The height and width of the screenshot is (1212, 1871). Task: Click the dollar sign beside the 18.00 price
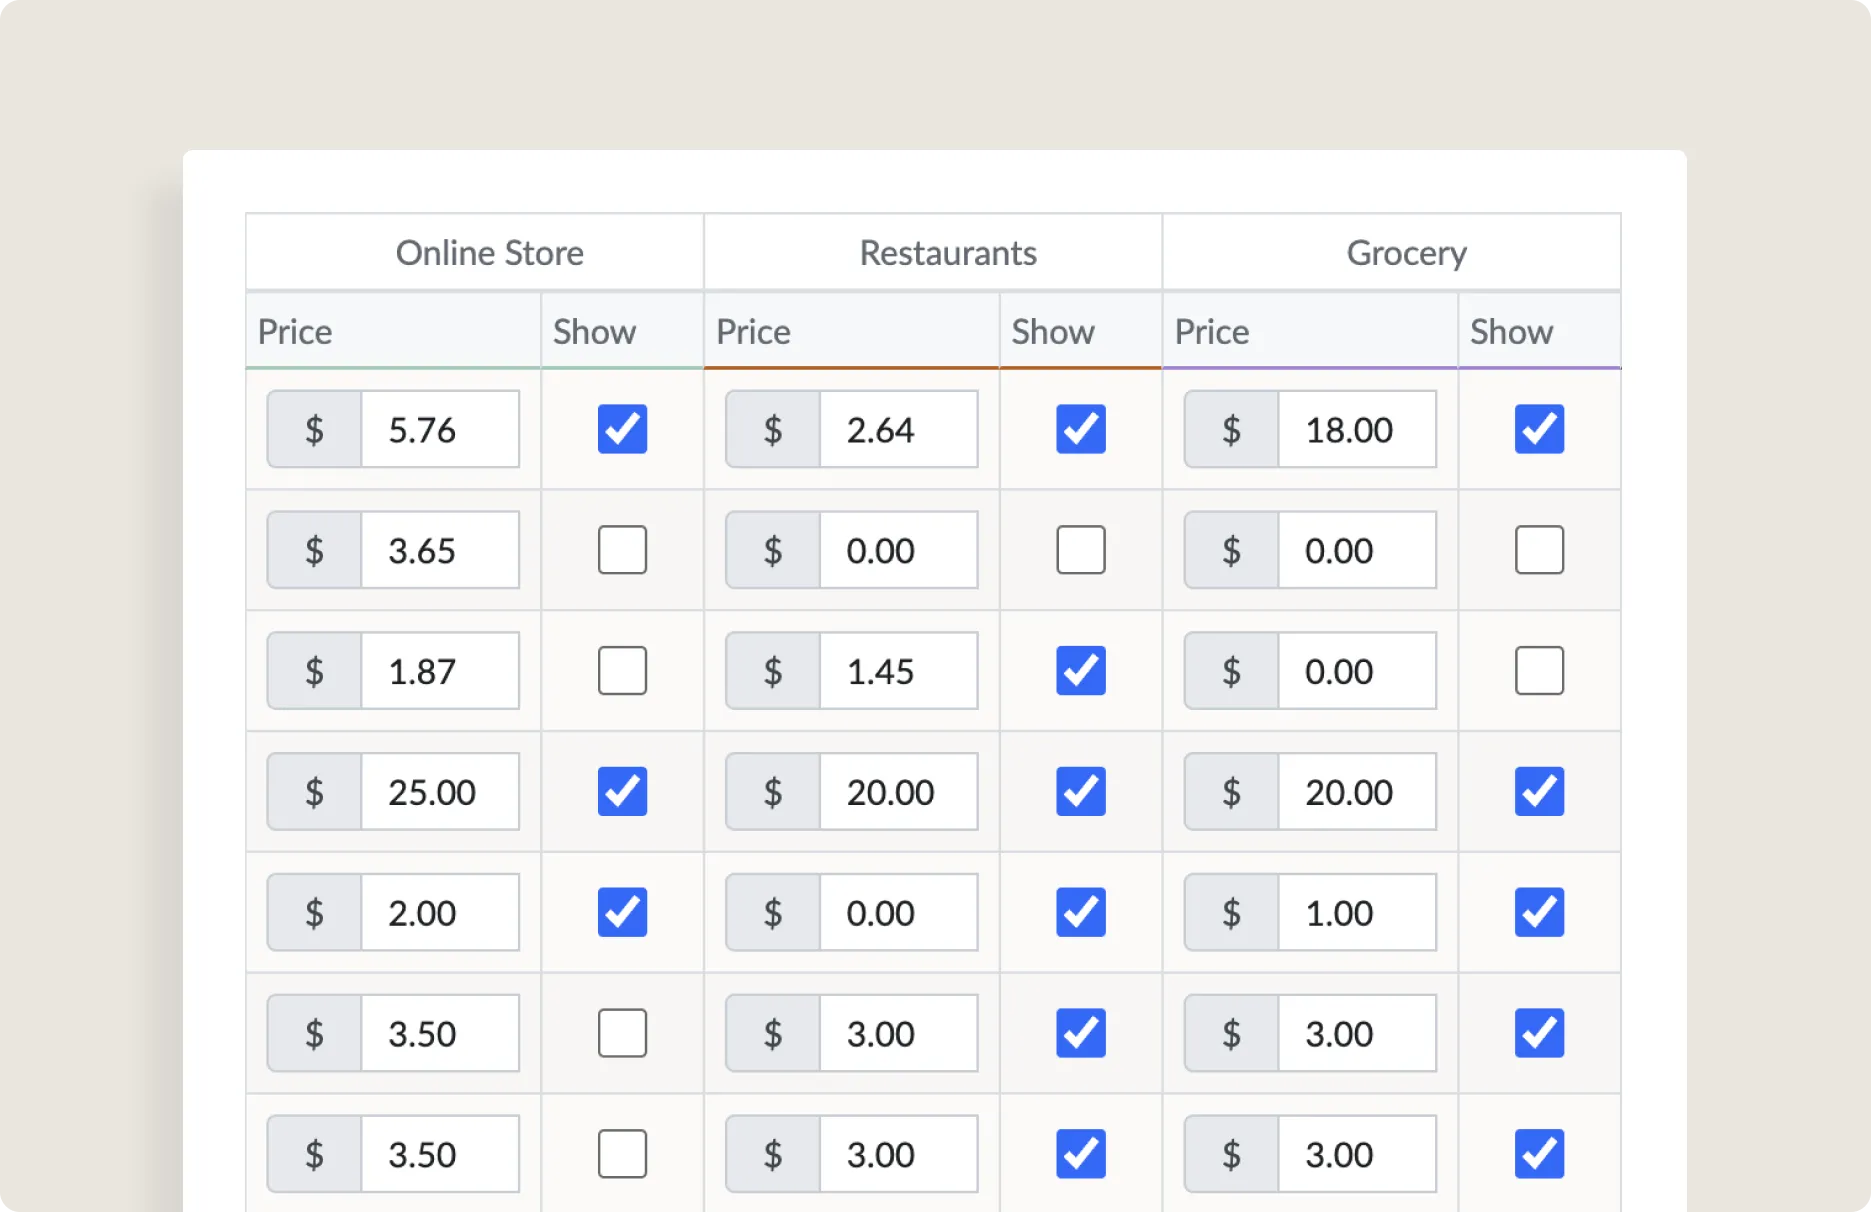point(1231,429)
